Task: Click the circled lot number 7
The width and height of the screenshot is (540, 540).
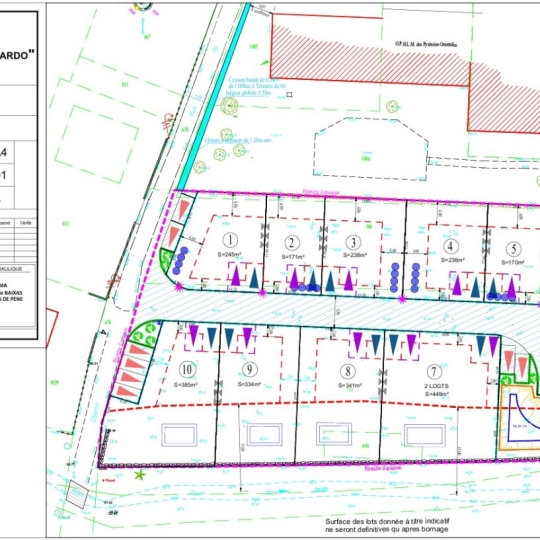Action: click(434, 372)
